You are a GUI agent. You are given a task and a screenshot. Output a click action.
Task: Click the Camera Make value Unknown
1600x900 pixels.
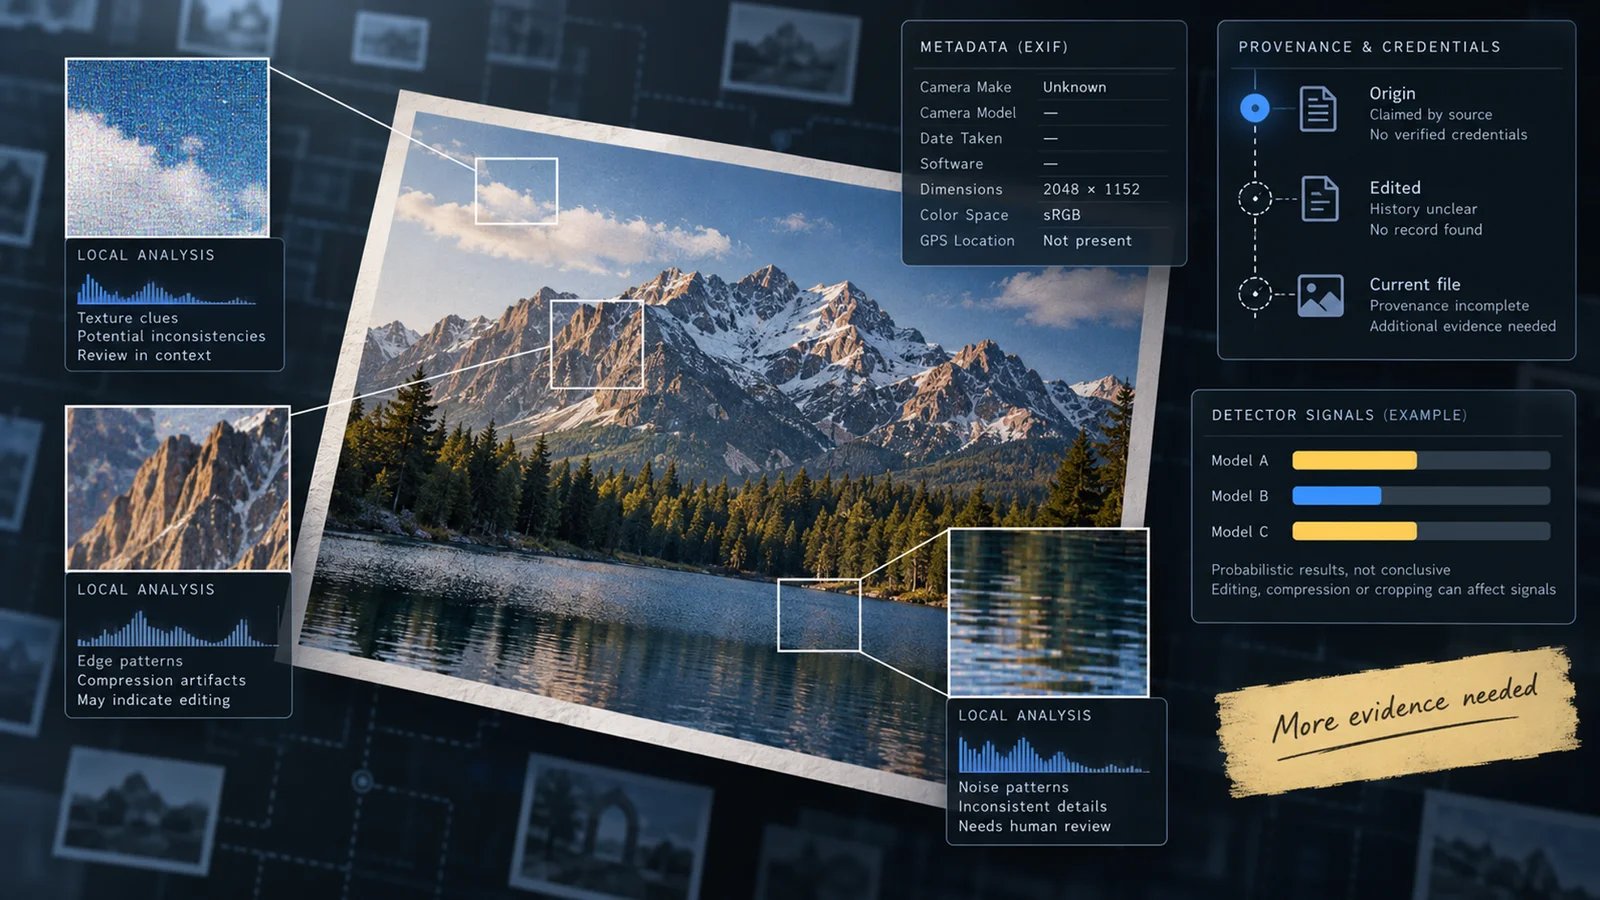[x=1074, y=87]
